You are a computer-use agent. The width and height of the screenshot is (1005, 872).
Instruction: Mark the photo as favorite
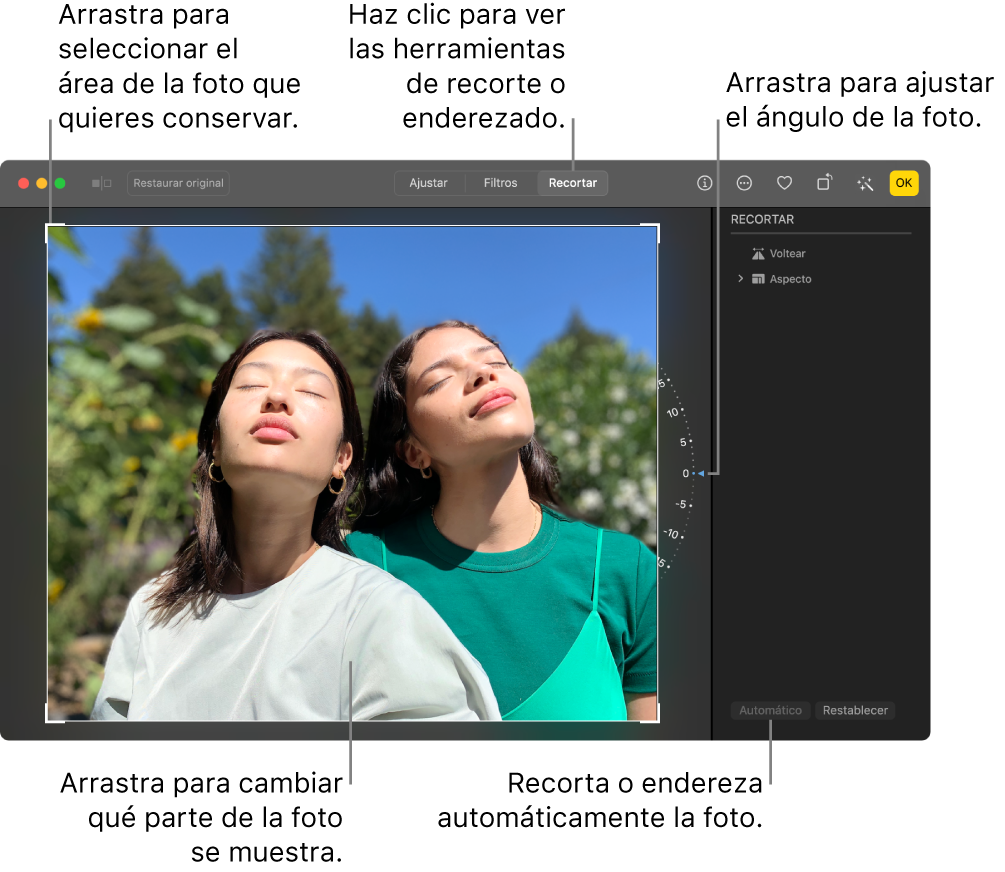(x=784, y=183)
